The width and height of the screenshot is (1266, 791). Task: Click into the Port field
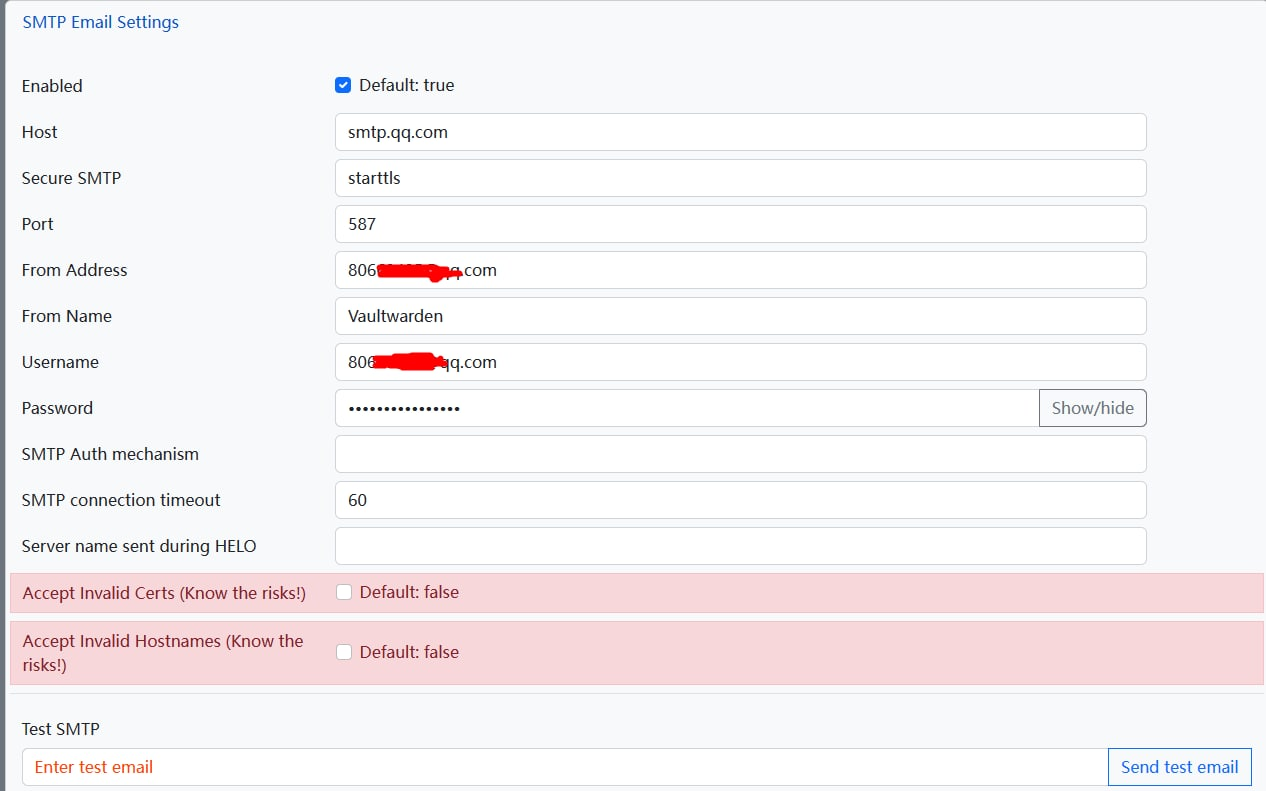click(740, 224)
